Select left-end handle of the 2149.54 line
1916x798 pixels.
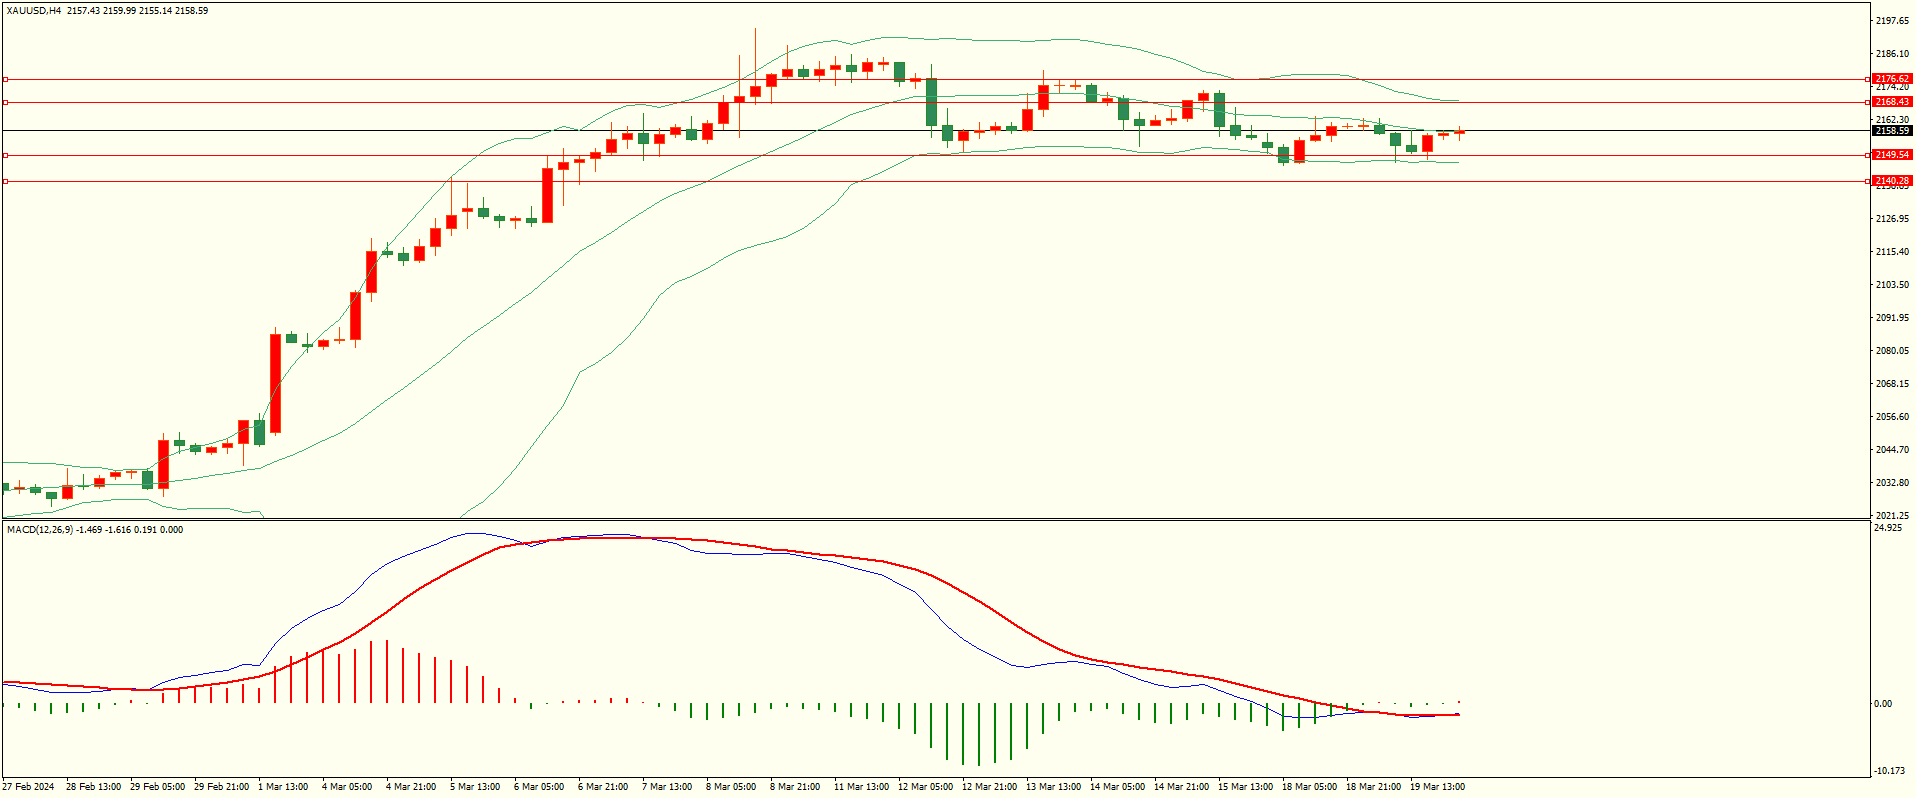[x=5, y=155]
